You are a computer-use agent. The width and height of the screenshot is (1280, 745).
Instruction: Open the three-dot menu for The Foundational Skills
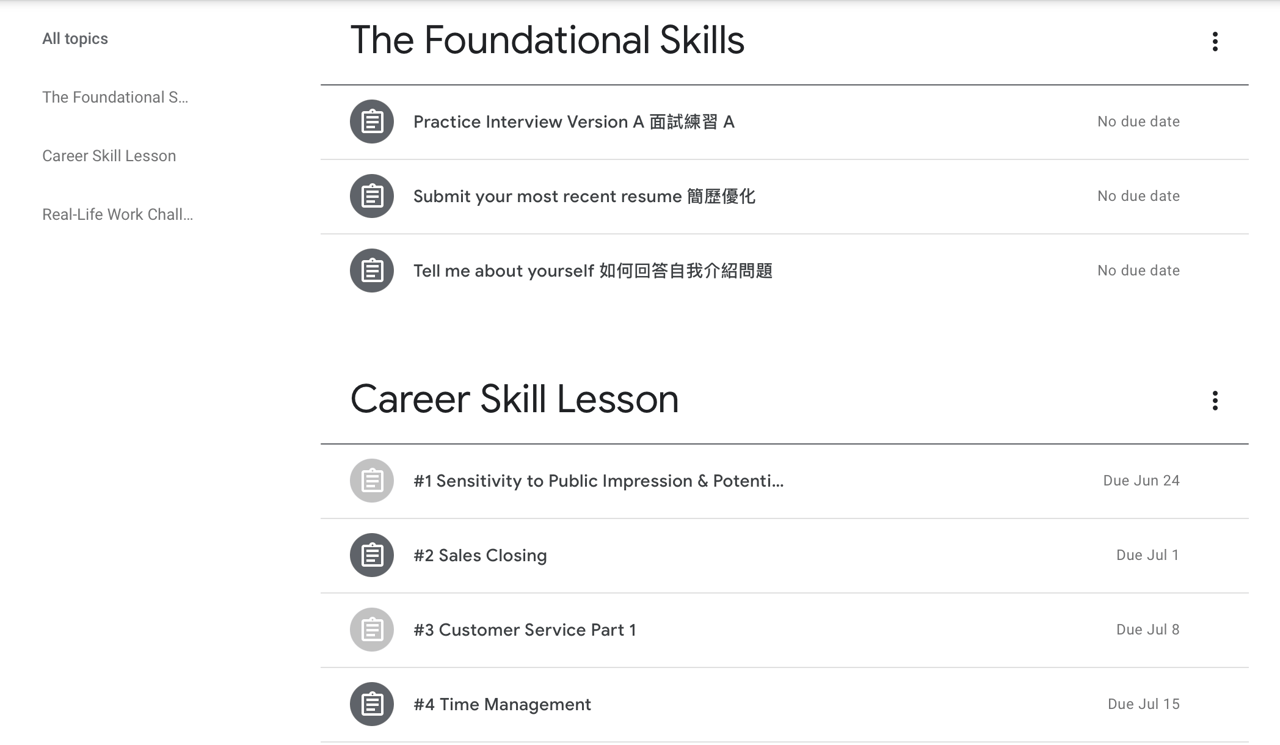click(x=1214, y=41)
